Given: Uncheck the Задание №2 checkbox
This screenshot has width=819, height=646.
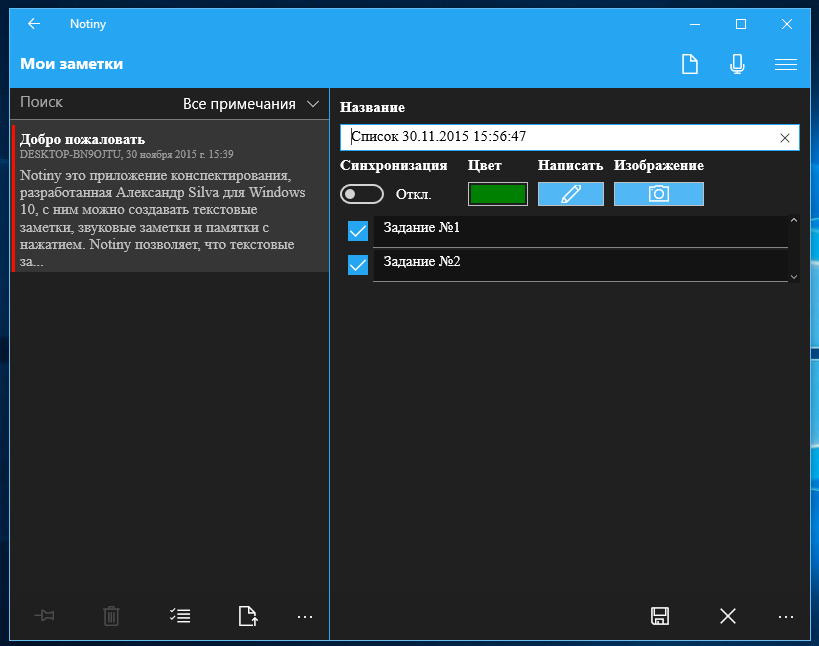Looking at the screenshot, I should coord(358,265).
